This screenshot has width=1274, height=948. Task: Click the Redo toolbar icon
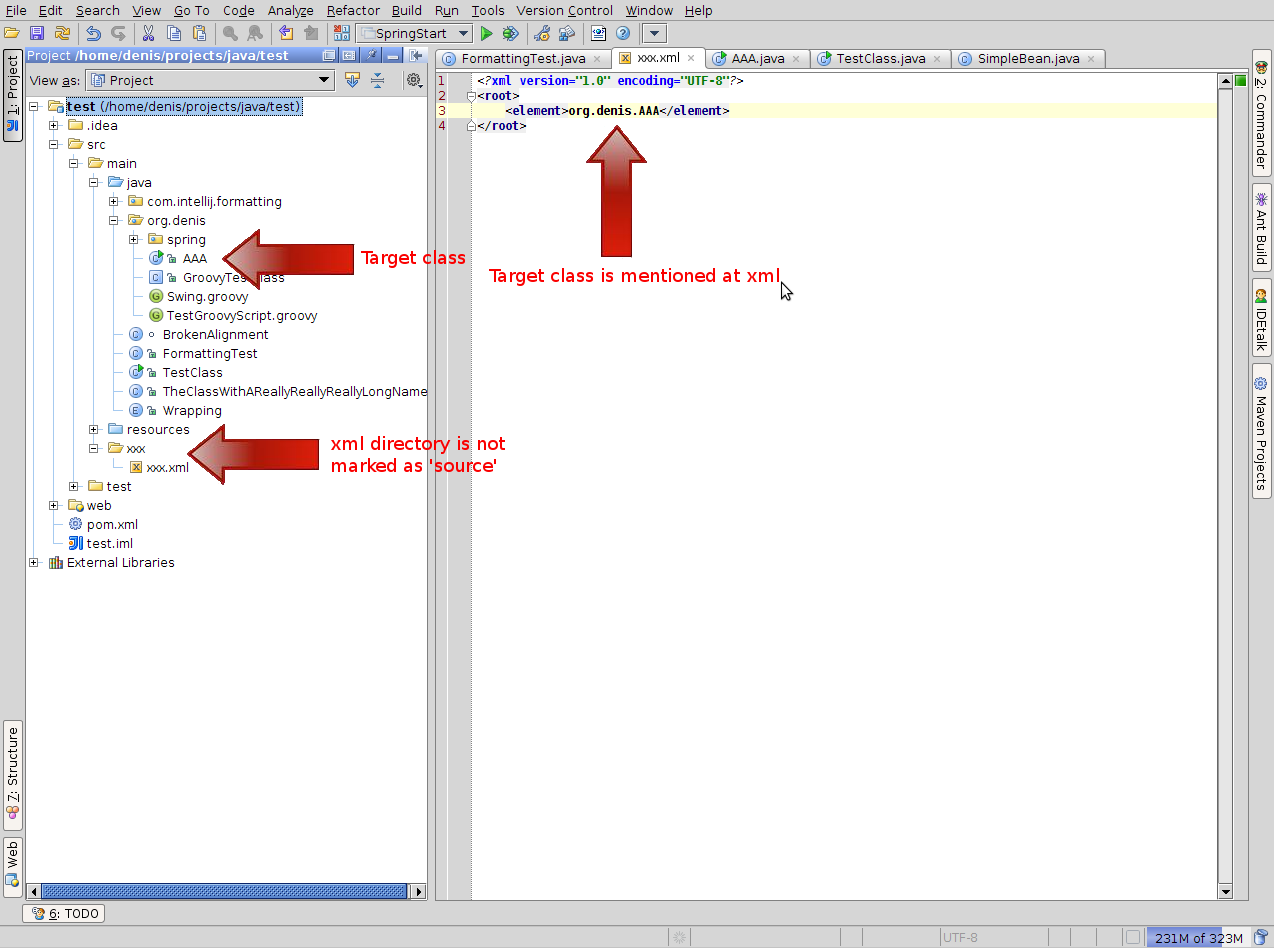tap(118, 33)
